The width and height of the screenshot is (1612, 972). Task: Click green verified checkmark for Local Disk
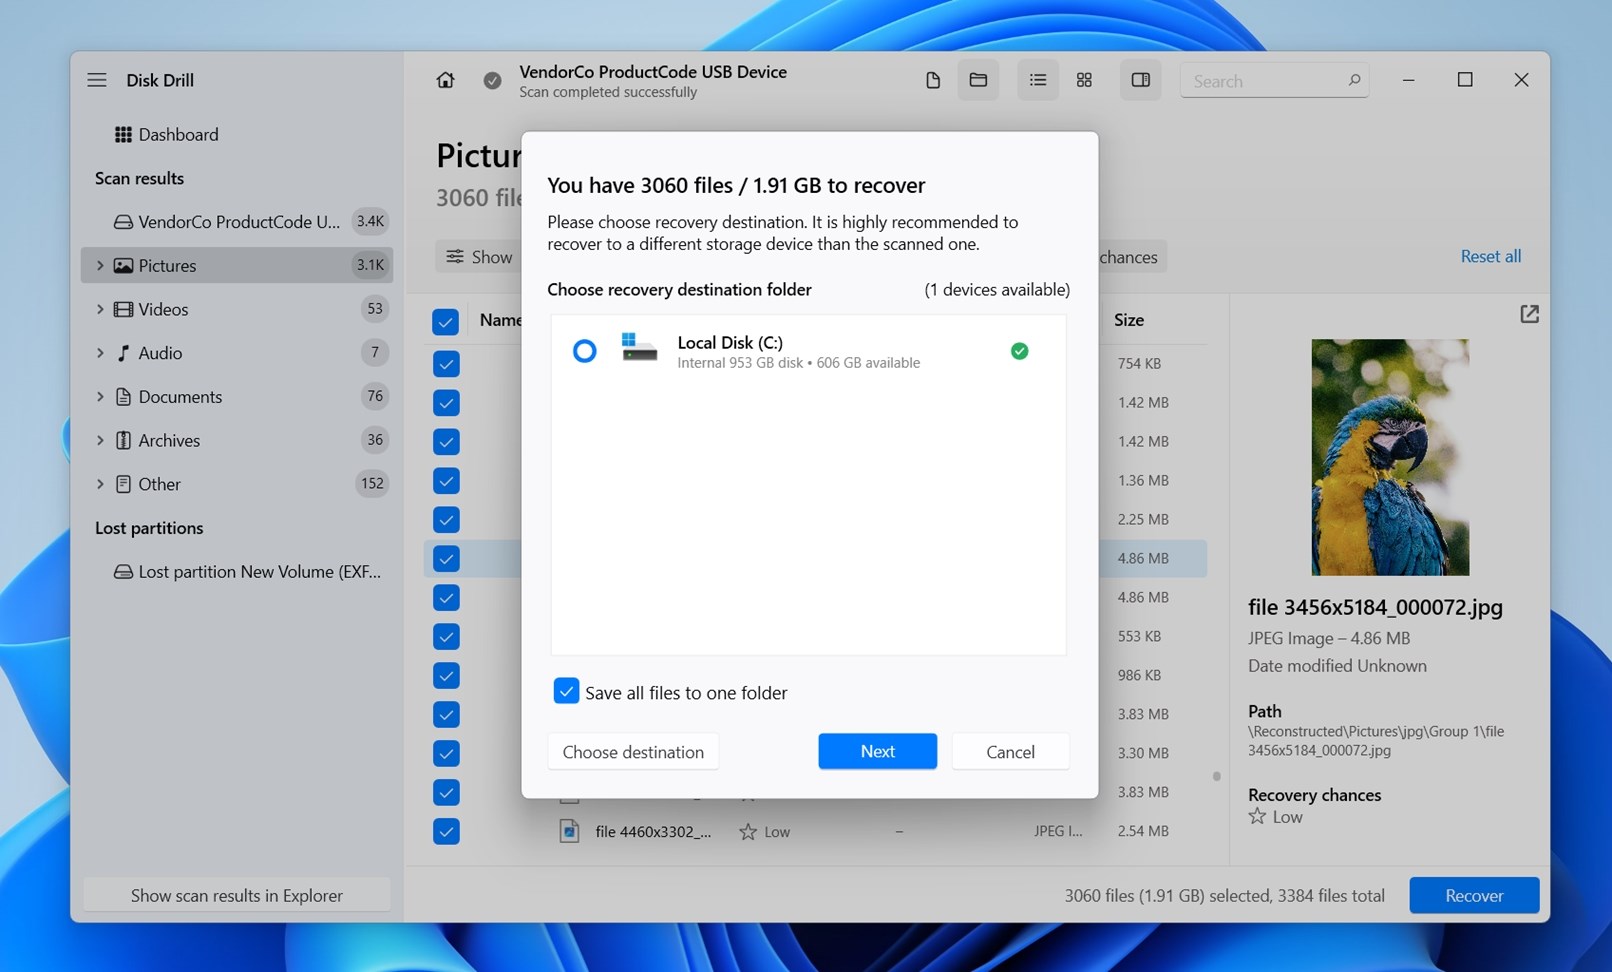coord(1019,351)
